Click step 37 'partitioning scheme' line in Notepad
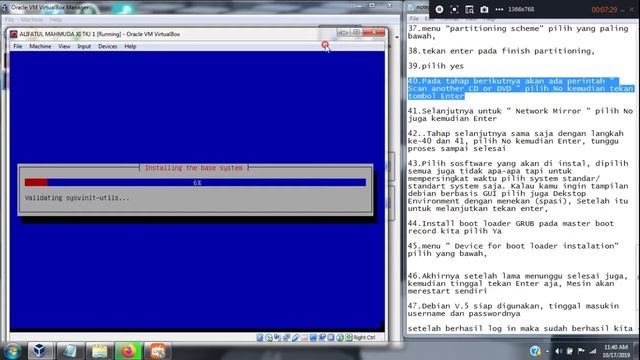 pyautogui.click(x=518, y=32)
